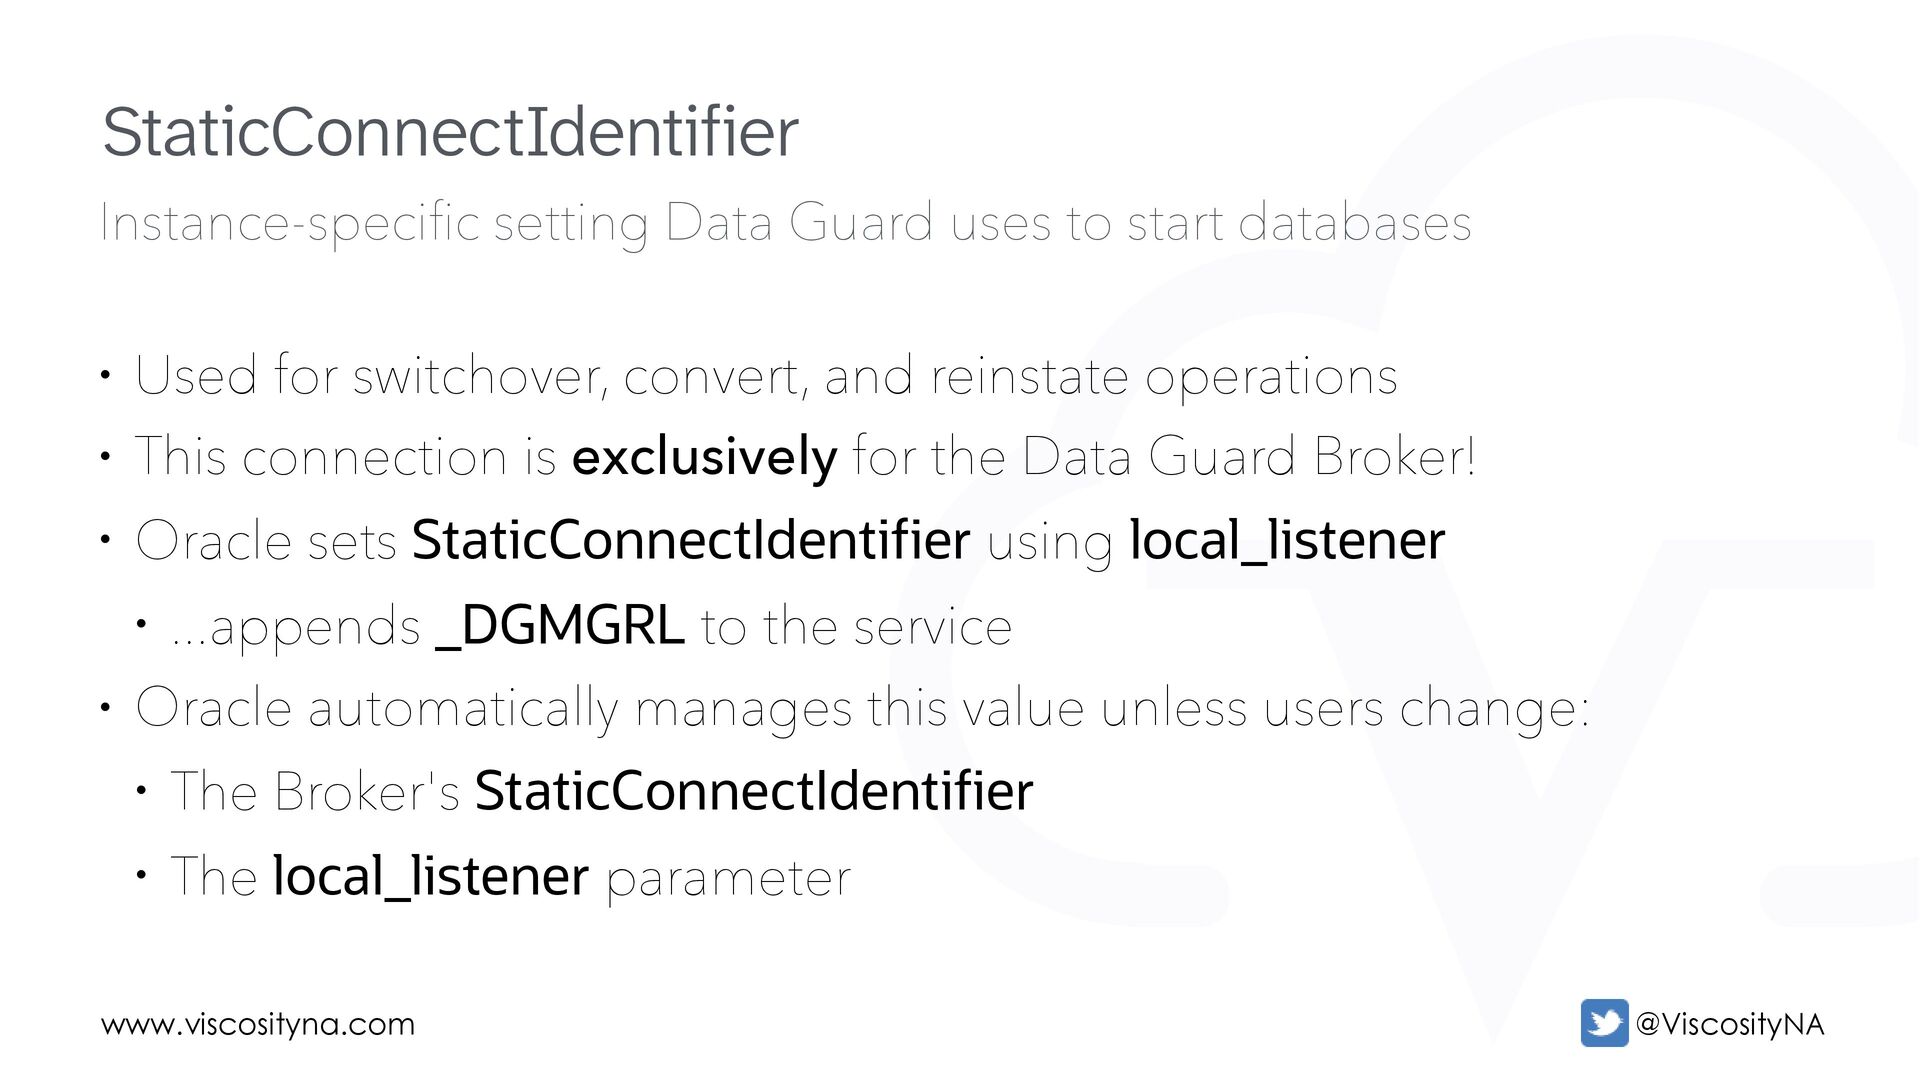Click the @ViscosityNA Twitter handle

[1729, 1024]
